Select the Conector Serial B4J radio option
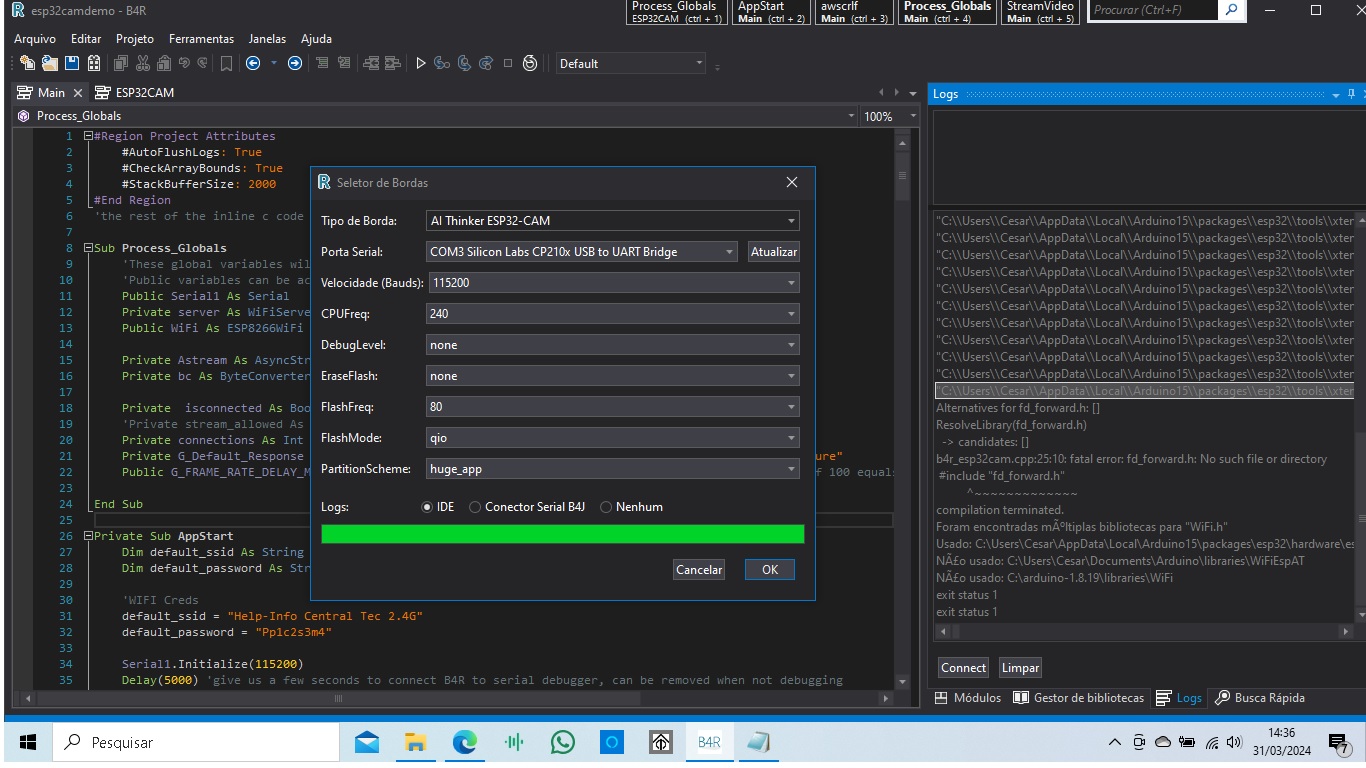1366x768 pixels. 475,507
